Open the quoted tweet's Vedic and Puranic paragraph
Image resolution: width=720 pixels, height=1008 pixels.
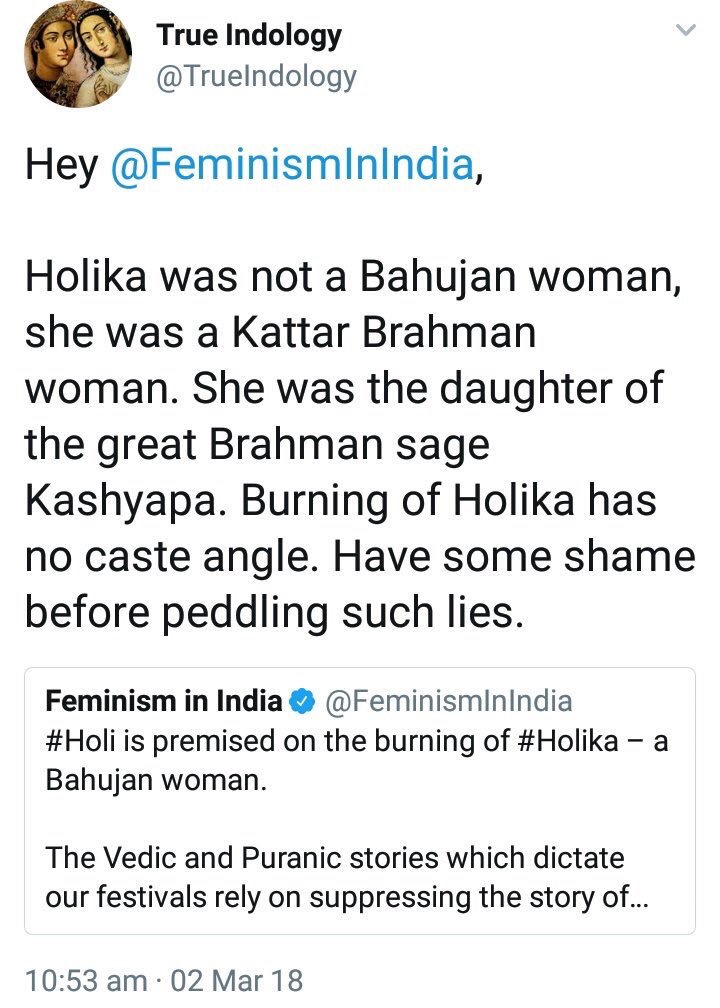[335, 878]
